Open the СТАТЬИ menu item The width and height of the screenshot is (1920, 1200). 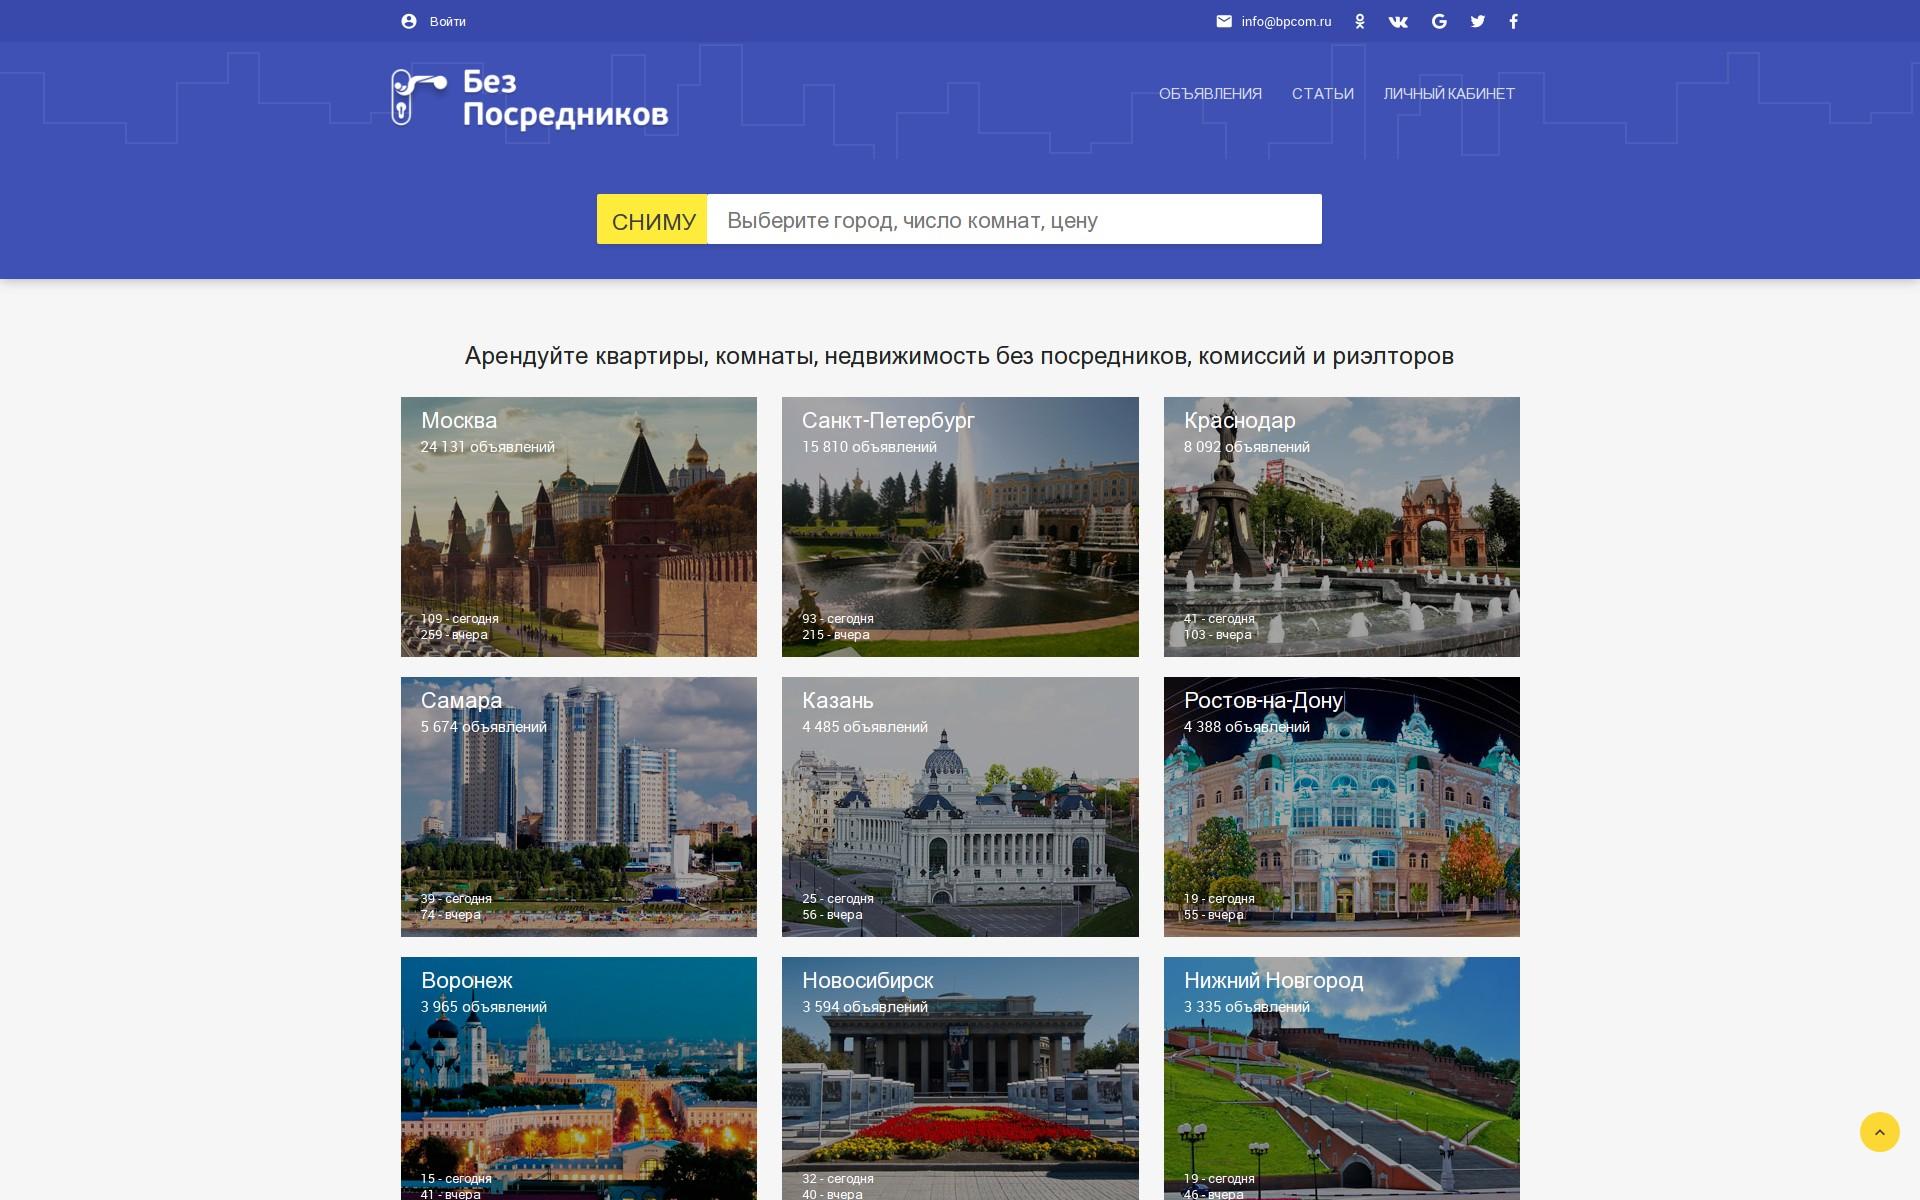coord(1322,94)
